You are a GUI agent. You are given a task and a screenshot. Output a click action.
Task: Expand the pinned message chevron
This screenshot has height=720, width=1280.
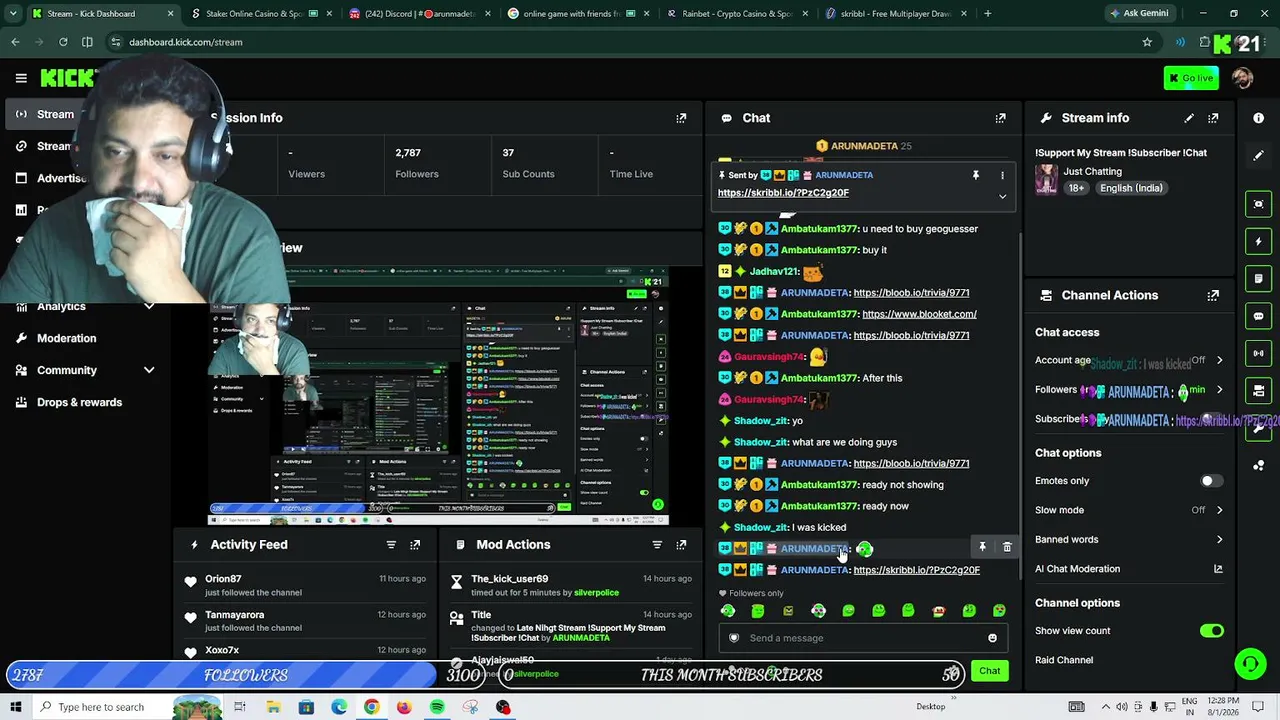pos(1002,196)
